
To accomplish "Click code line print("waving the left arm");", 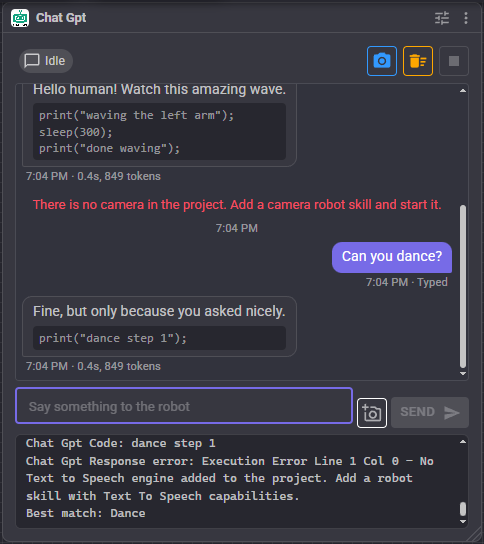I will tap(136, 115).
